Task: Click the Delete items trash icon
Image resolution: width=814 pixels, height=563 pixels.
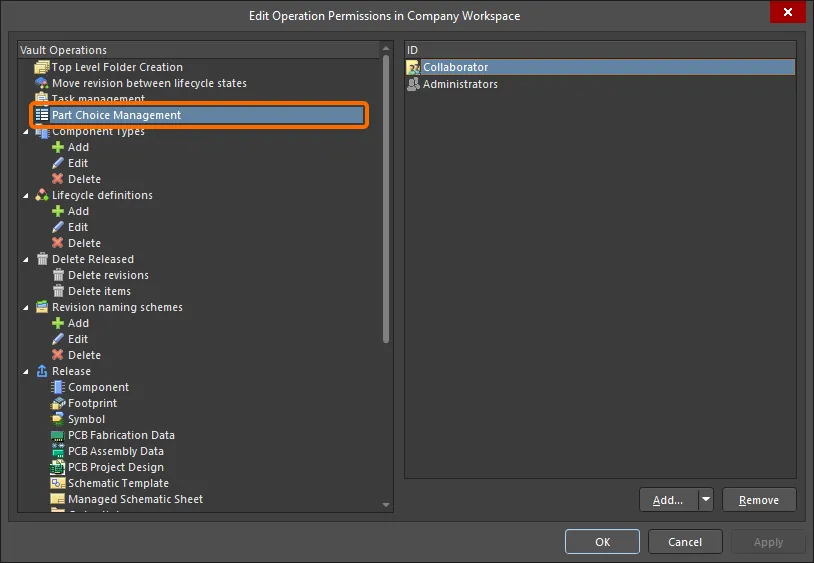Action: click(x=58, y=291)
